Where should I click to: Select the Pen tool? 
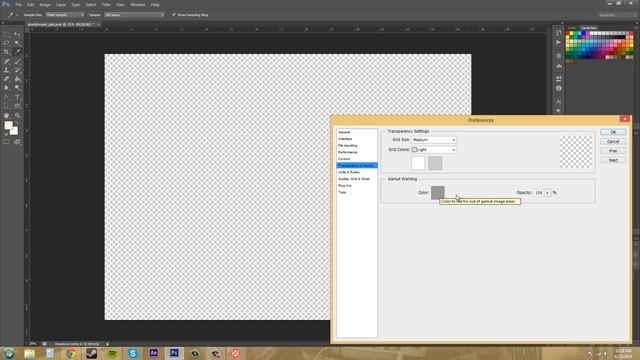pyautogui.click(x=7, y=97)
